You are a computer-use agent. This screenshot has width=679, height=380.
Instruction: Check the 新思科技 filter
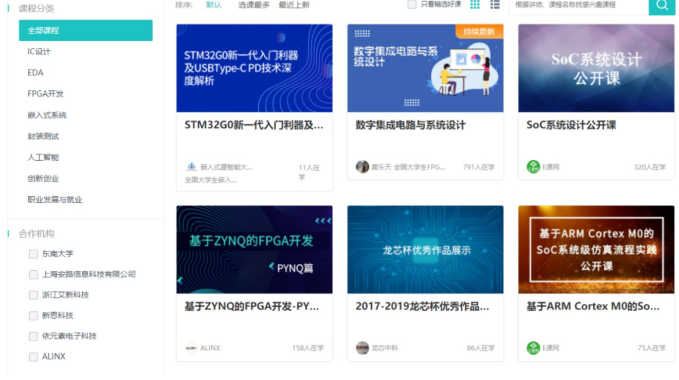[33, 316]
